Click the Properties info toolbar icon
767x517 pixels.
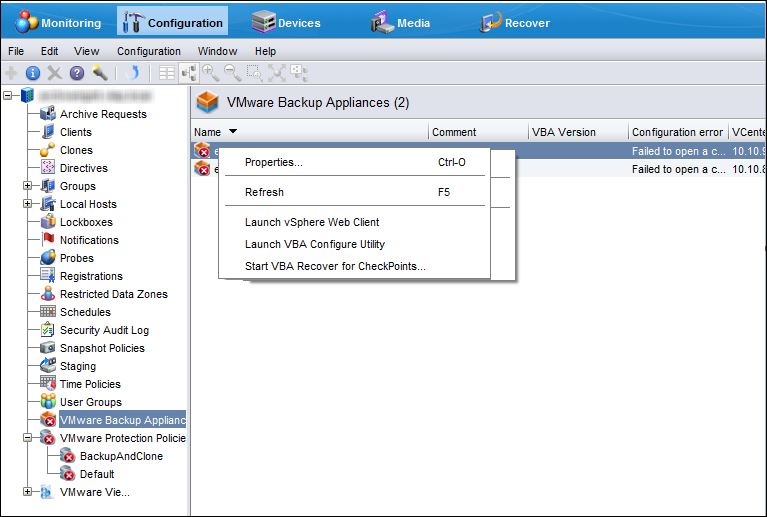(x=32, y=73)
